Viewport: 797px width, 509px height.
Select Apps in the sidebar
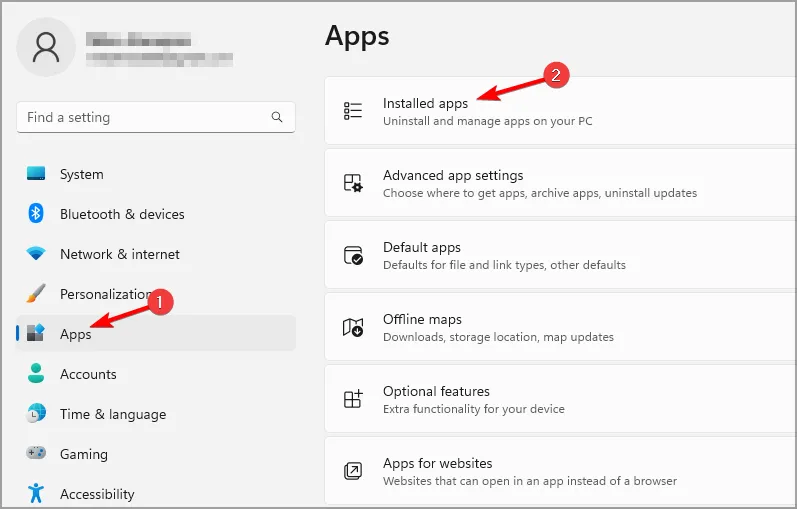point(156,334)
